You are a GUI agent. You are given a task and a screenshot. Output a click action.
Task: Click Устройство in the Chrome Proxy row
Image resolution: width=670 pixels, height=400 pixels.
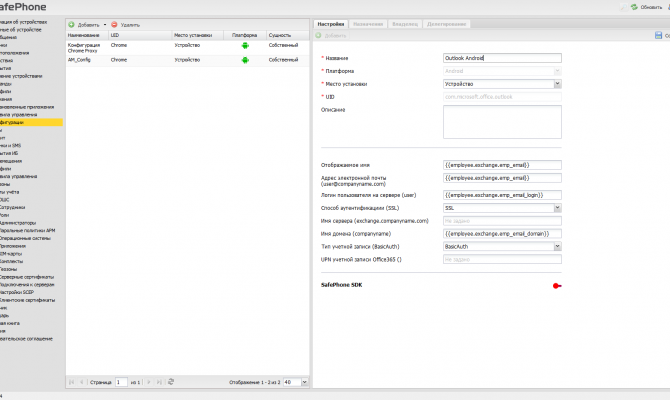[187, 45]
